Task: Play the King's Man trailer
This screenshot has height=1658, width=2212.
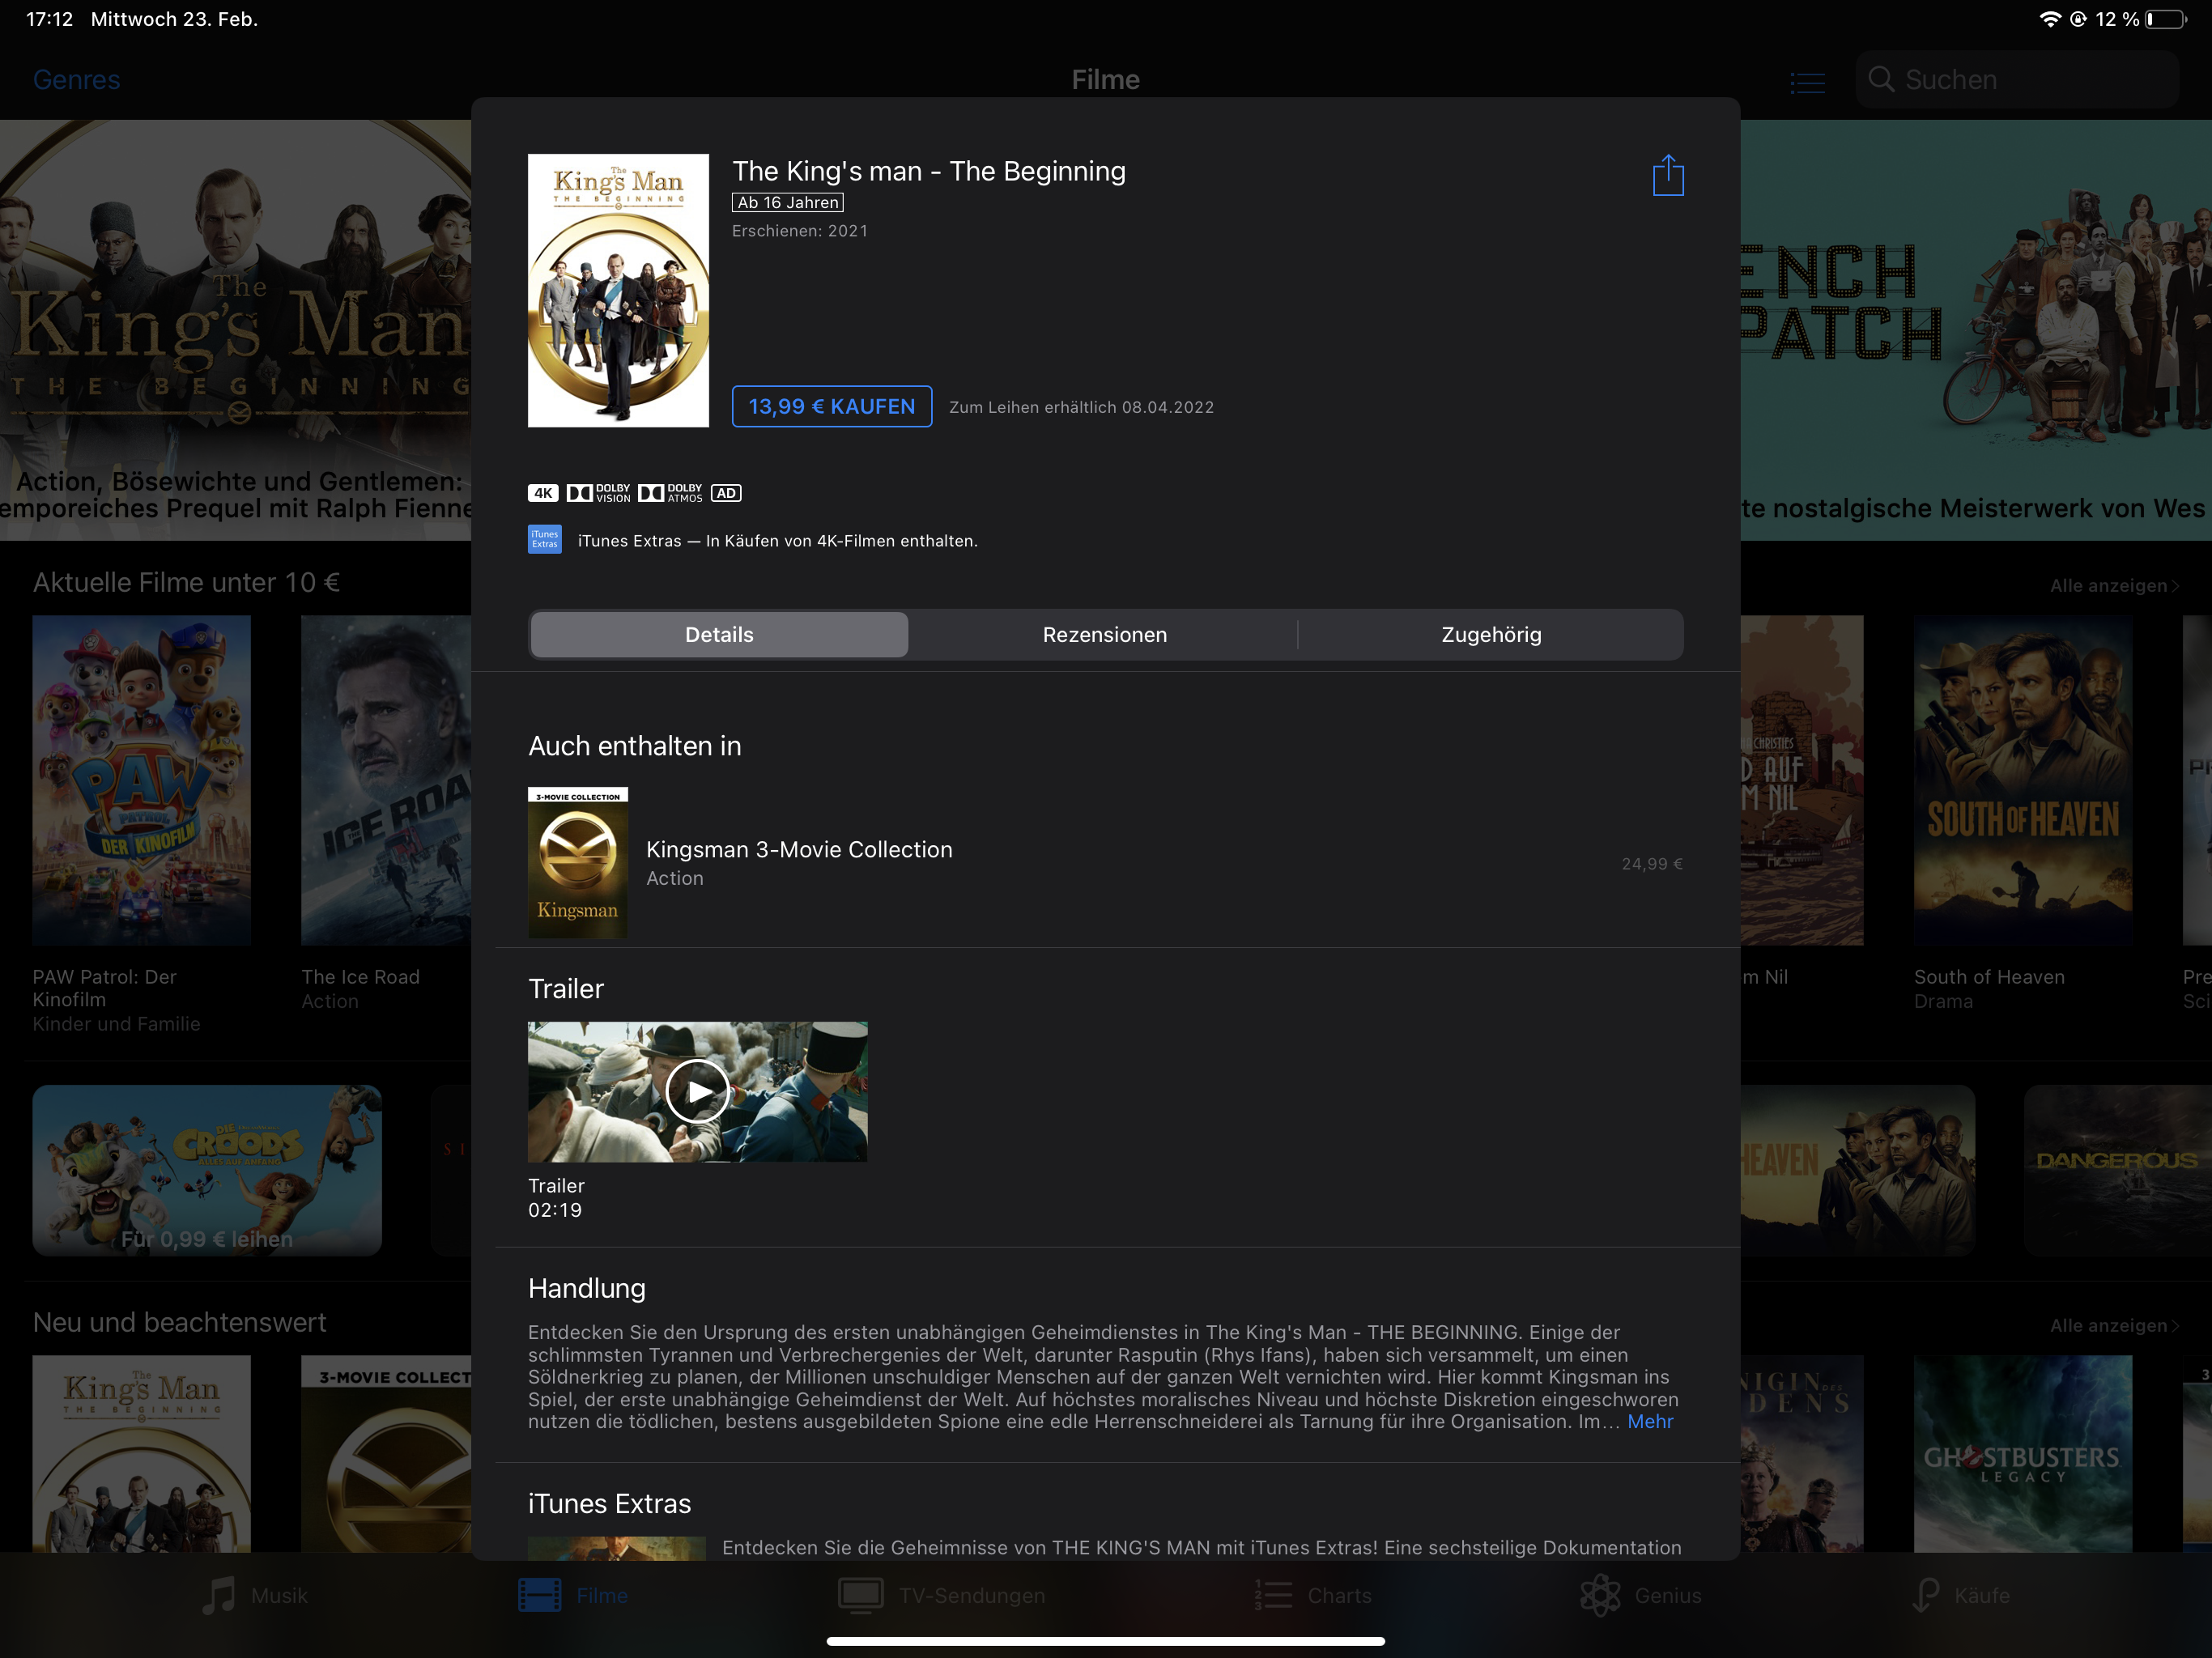Action: click(x=697, y=1091)
